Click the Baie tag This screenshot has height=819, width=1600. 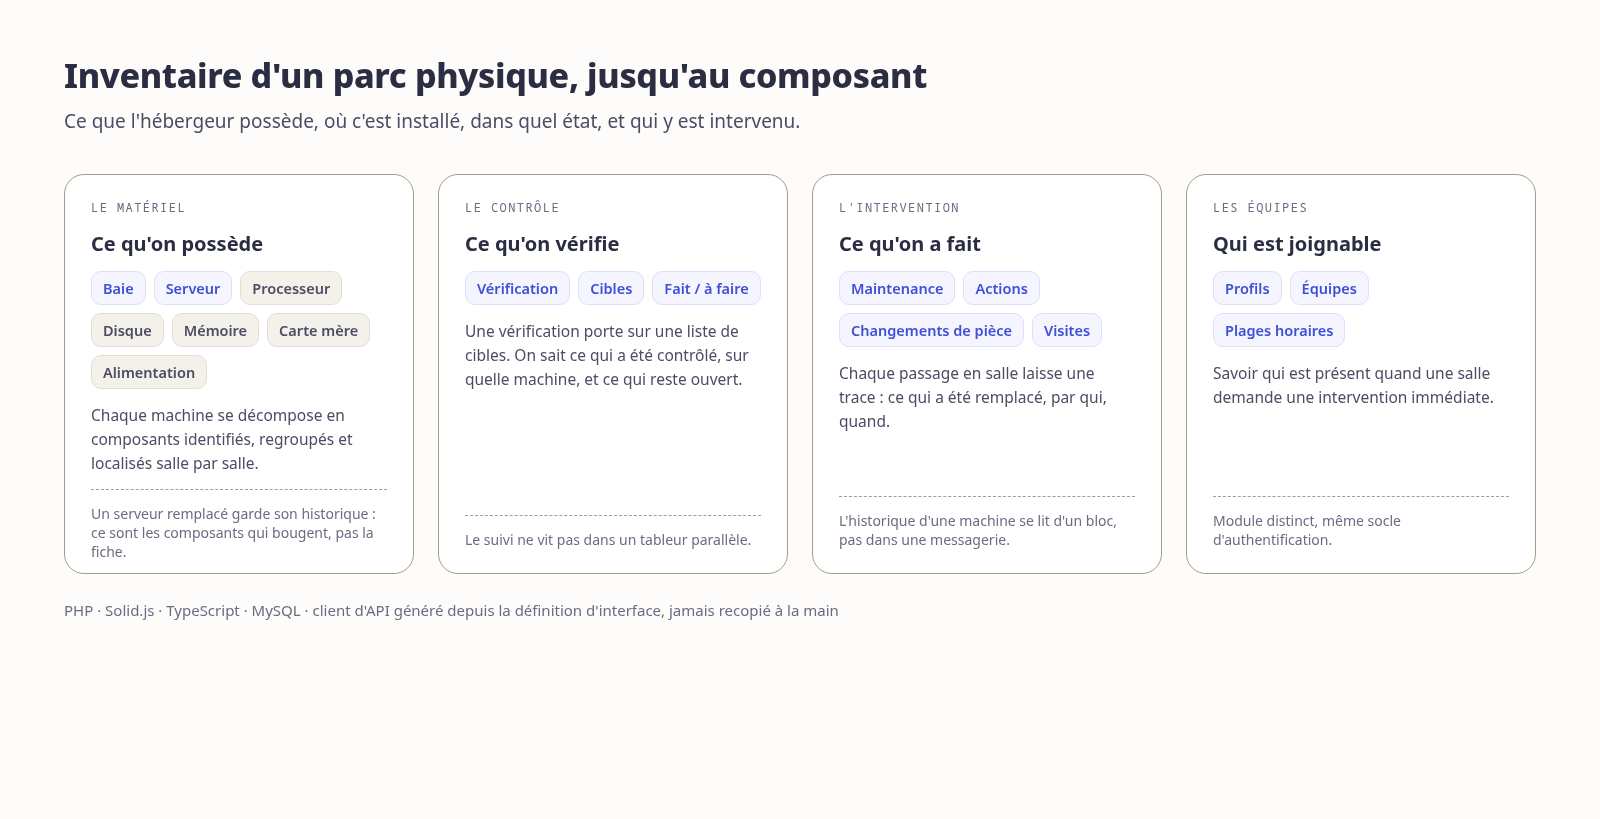(x=118, y=288)
